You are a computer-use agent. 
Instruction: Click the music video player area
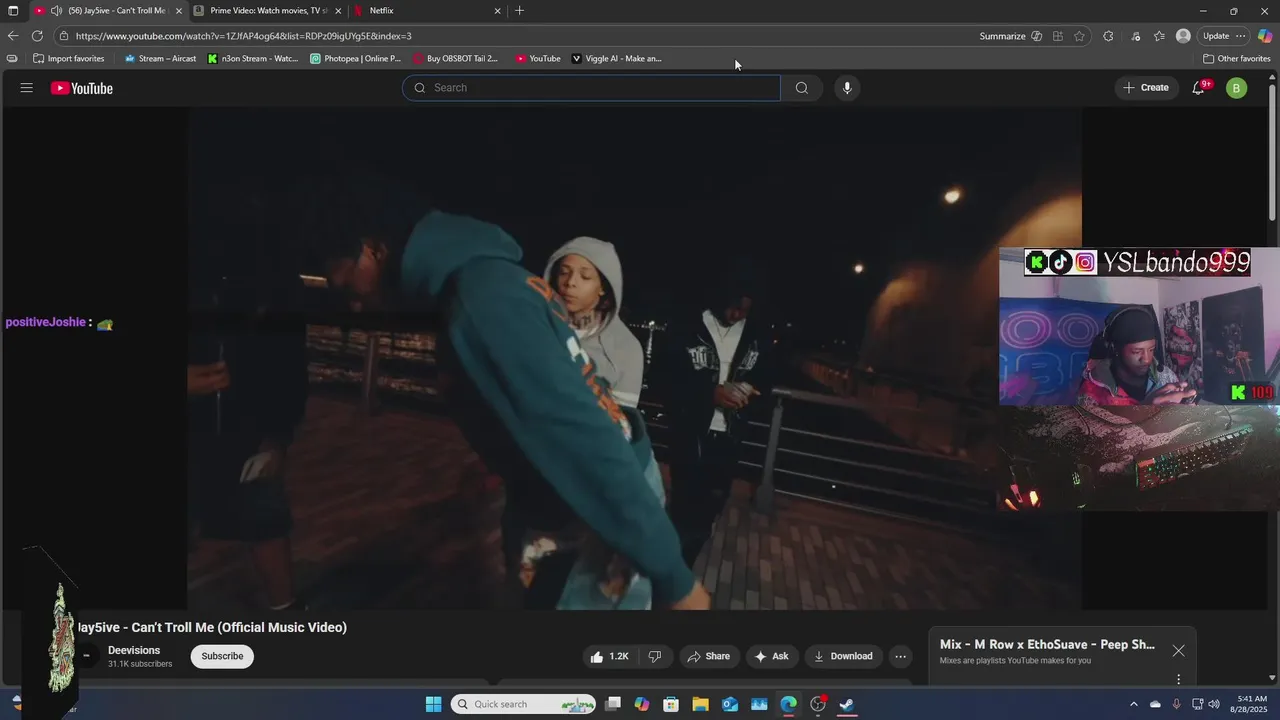pyautogui.click(x=634, y=359)
